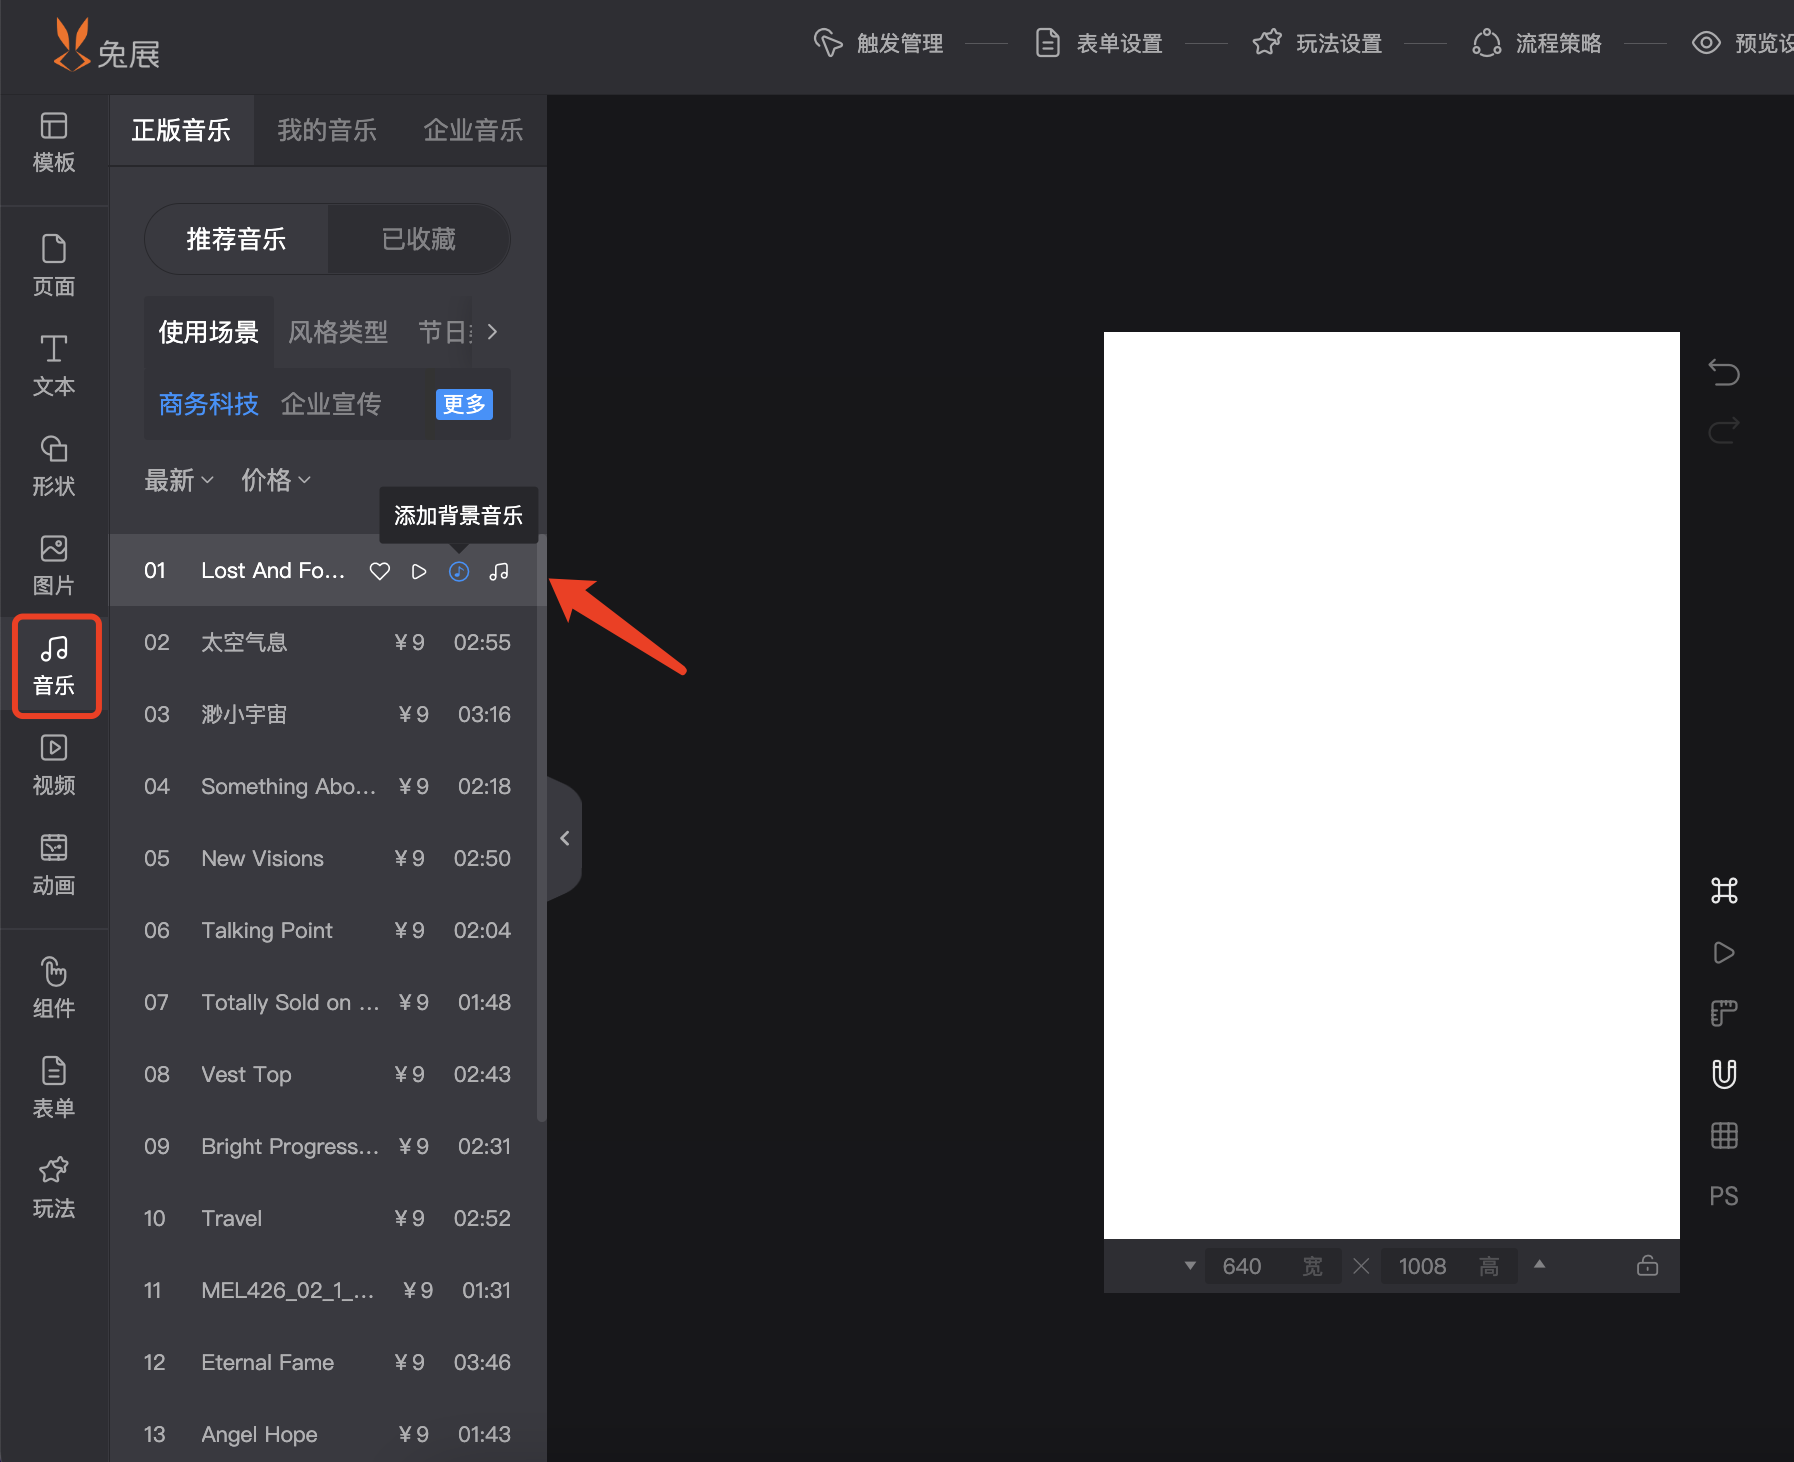
Task: Click the PS import button
Action: [x=1724, y=1196]
